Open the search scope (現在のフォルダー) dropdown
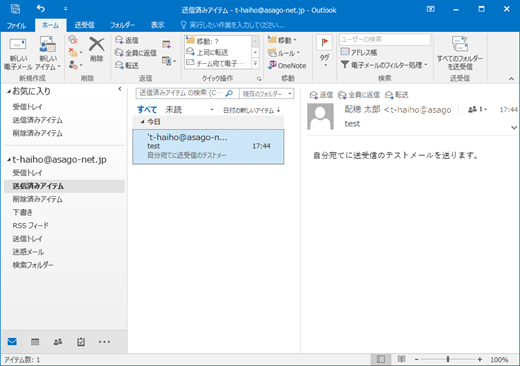 (x=267, y=94)
